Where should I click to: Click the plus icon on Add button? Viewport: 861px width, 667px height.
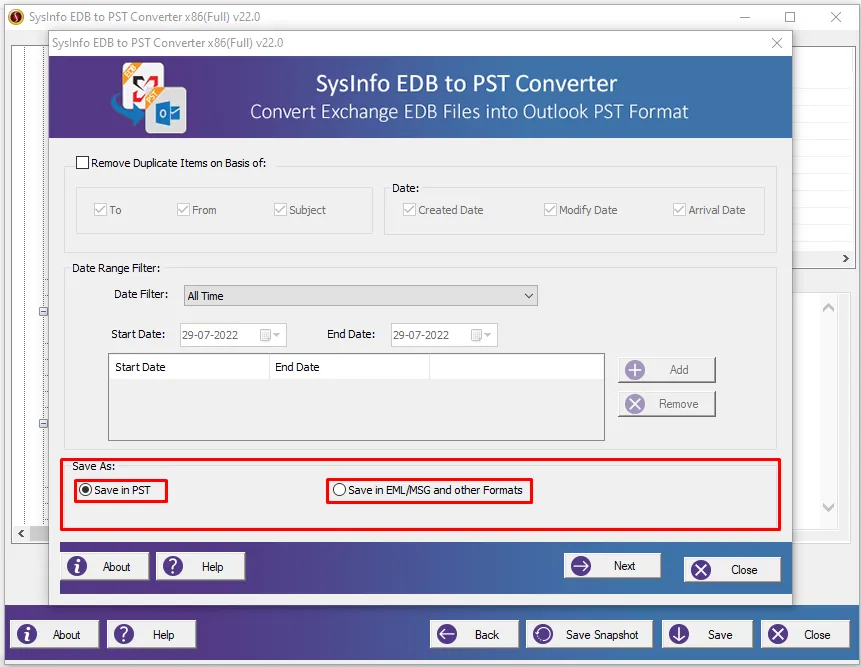point(635,370)
